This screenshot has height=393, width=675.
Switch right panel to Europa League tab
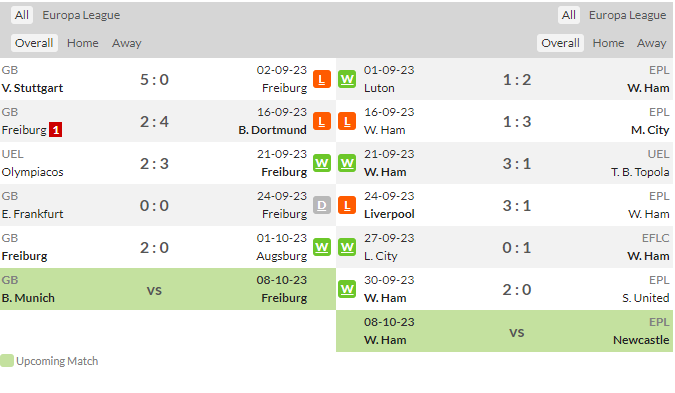tap(627, 15)
